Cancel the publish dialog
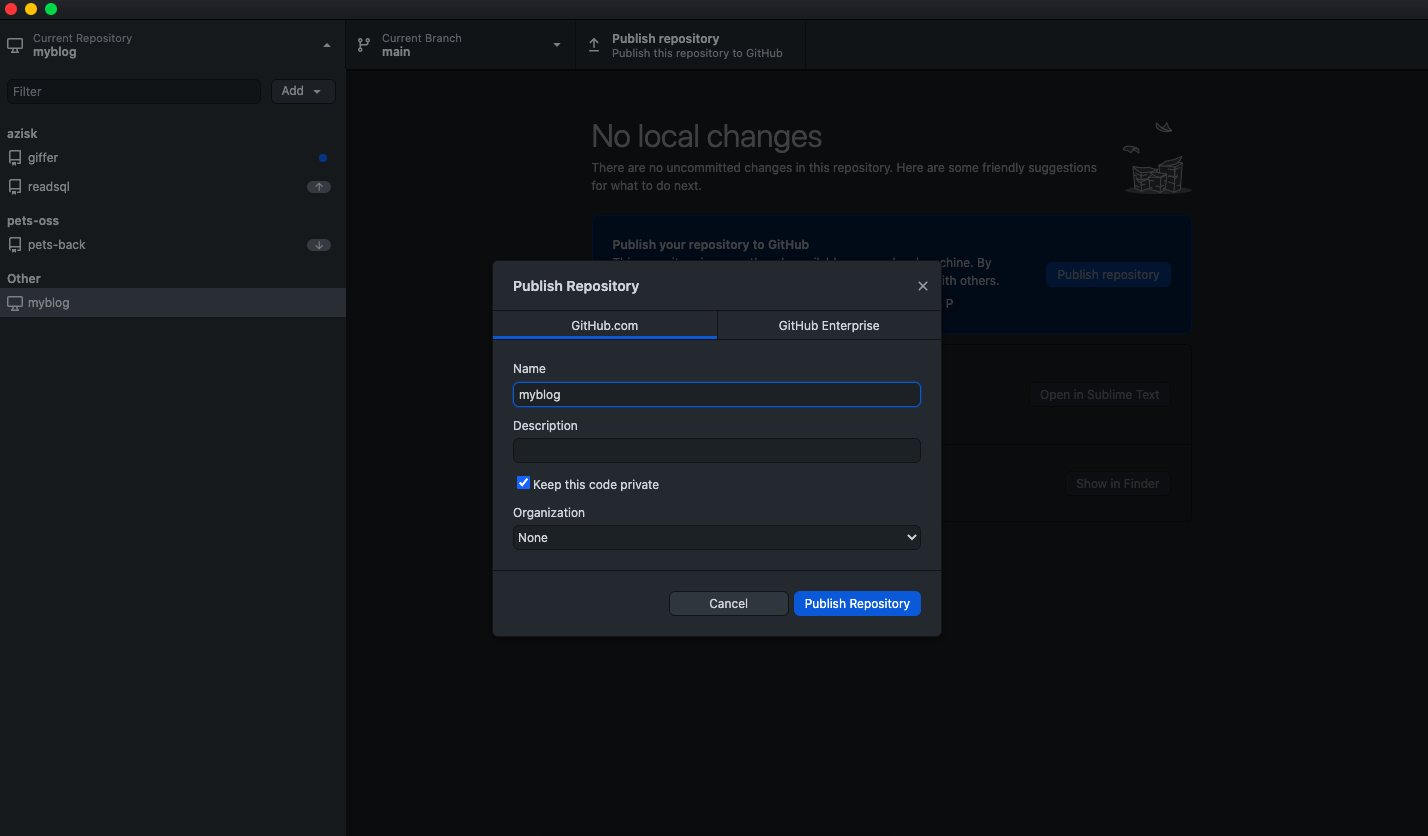The width and height of the screenshot is (1428, 836). coord(729,603)
